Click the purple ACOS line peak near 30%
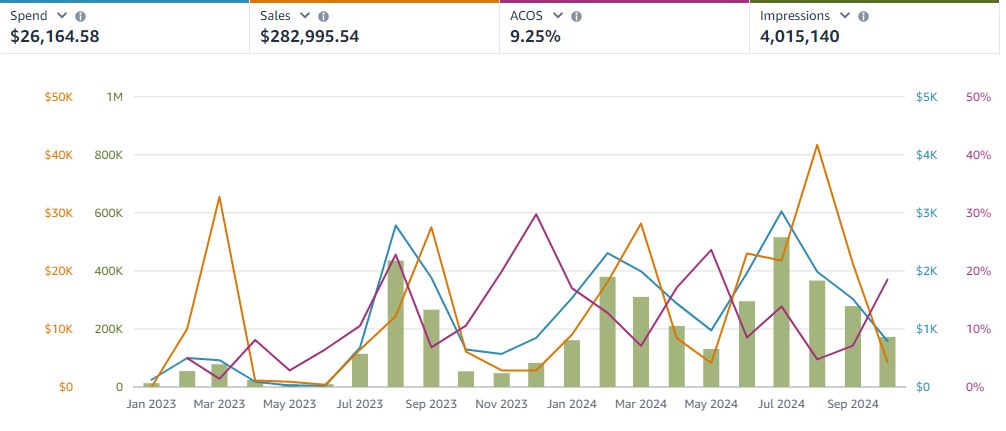This screenshot has height=431, width=1006. pos(537,214)
